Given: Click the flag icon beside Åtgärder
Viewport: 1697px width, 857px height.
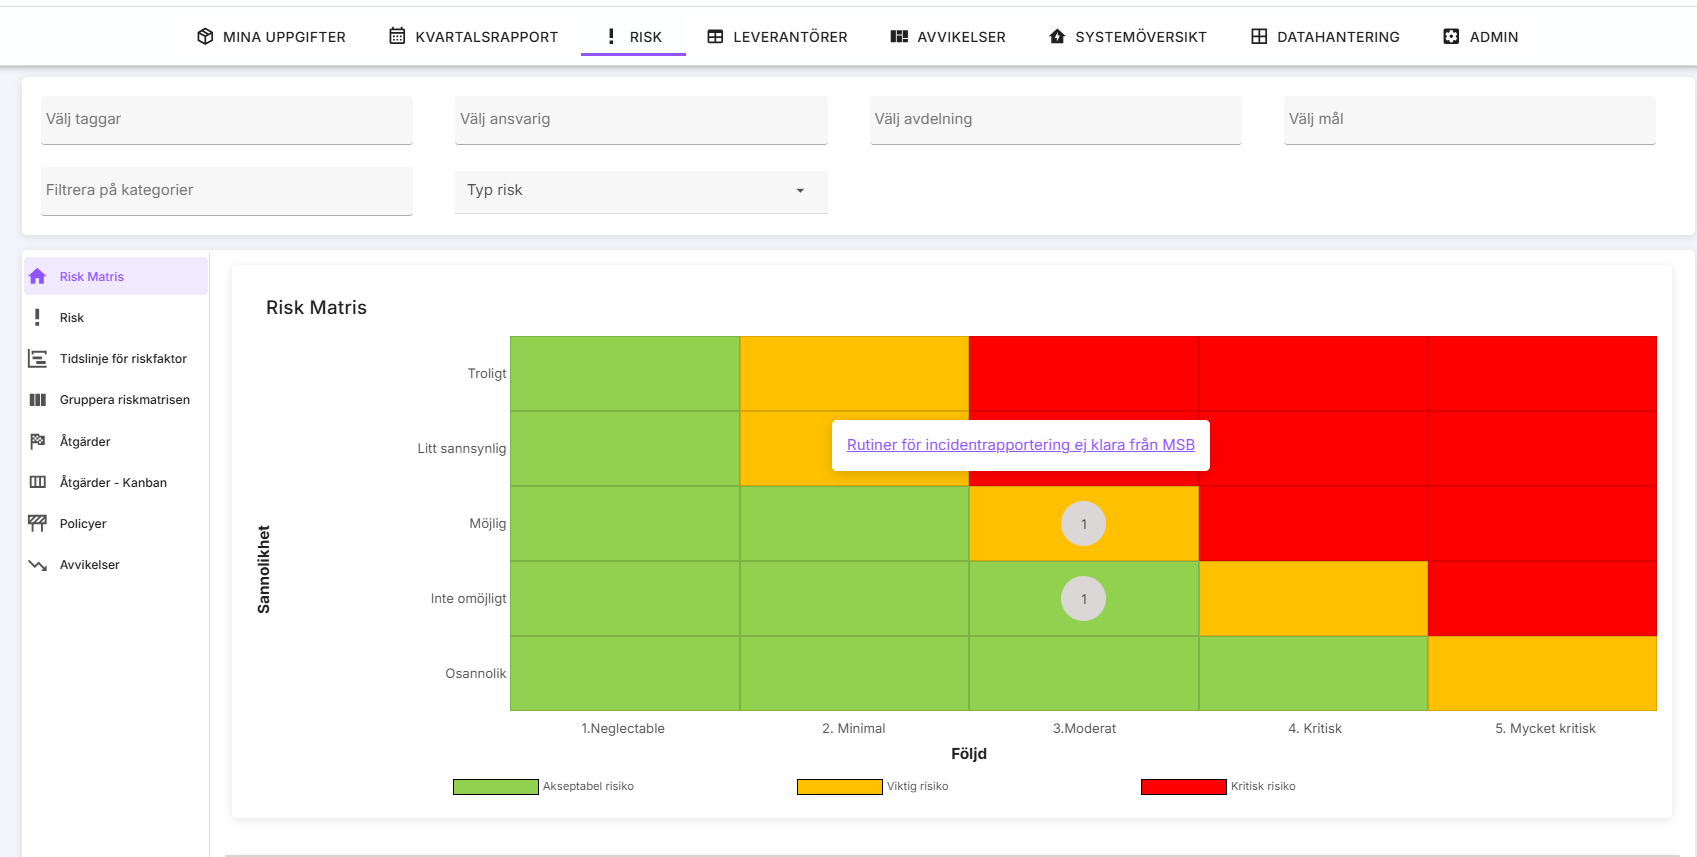Looking at the screenshot, I should pyautogui.click(x=38, y=441).
